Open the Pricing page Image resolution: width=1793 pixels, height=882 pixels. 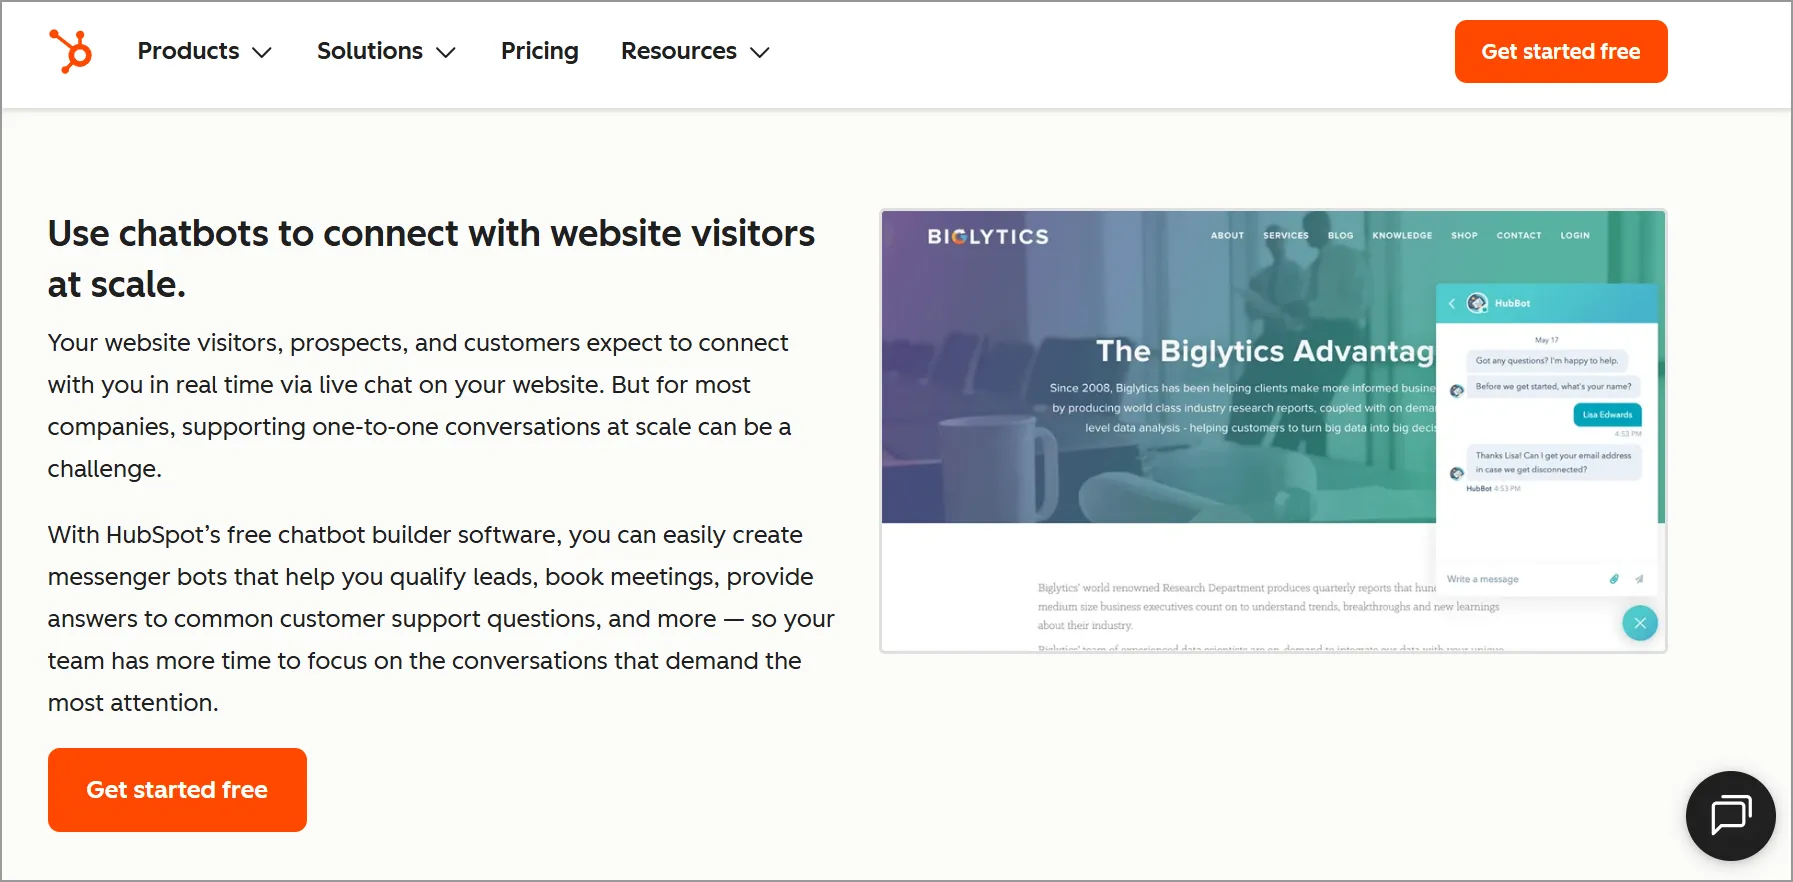[x=540, y=51]
